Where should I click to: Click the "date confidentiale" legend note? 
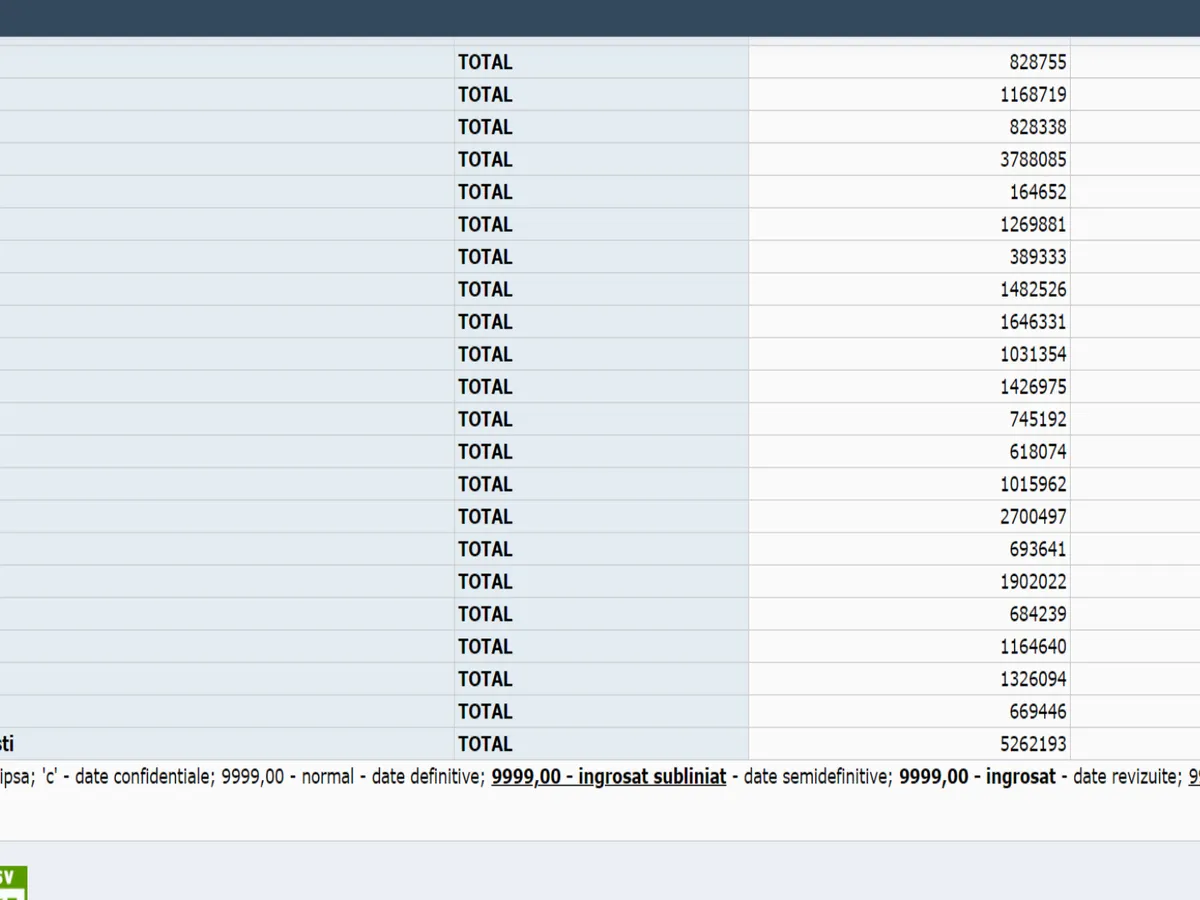(x=145, y=777)
